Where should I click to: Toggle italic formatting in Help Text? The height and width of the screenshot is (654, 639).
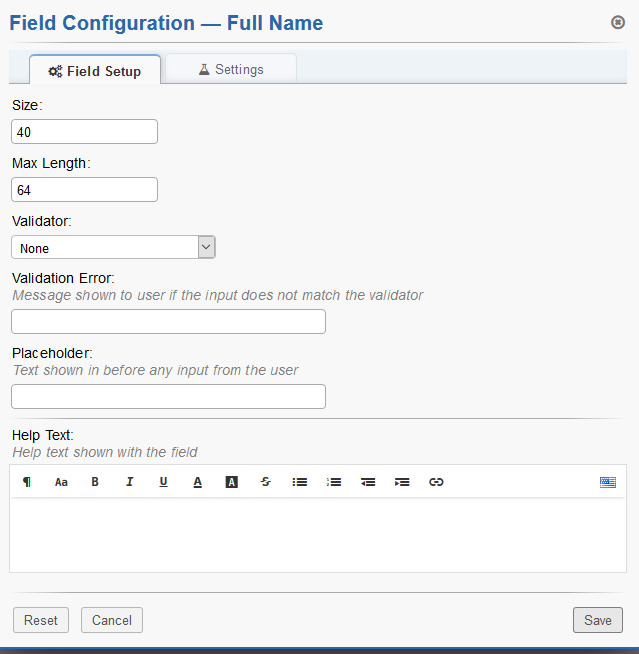129,482
